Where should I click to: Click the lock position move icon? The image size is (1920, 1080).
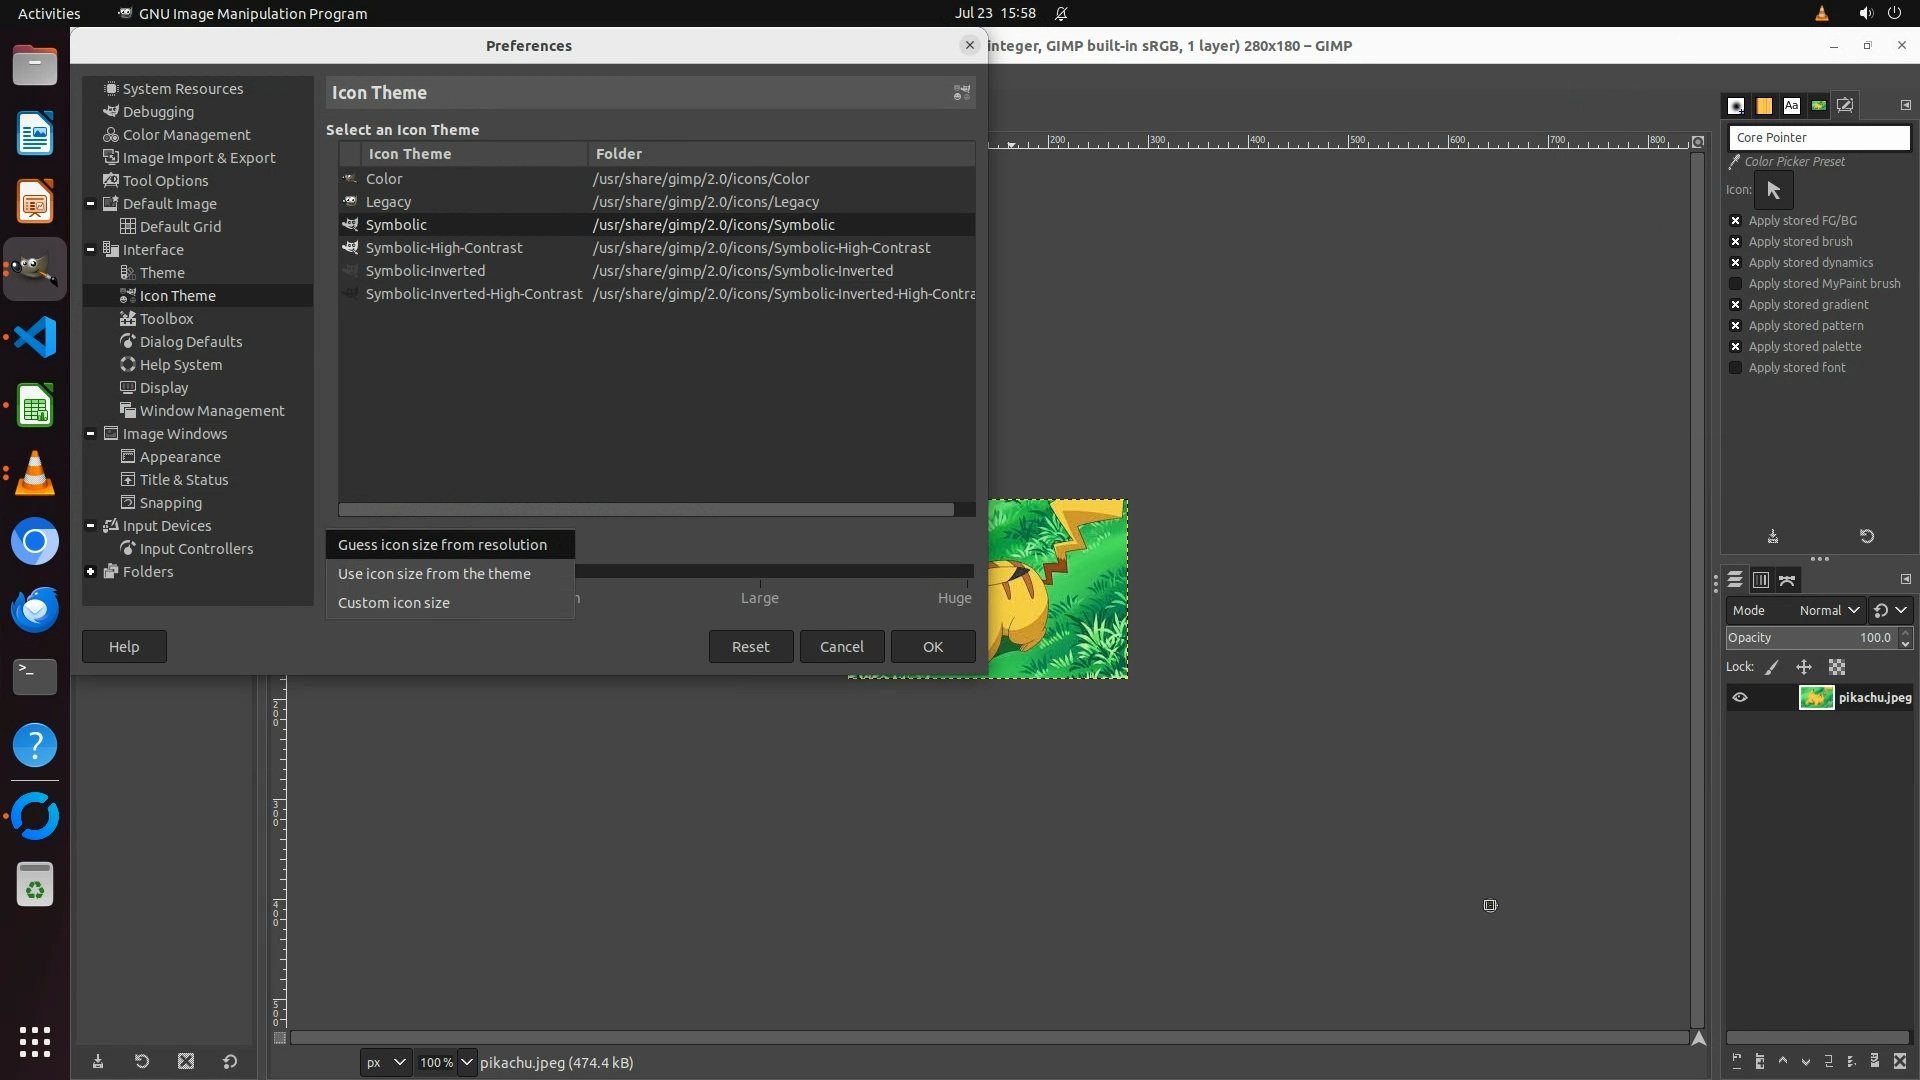point(1804,667)
